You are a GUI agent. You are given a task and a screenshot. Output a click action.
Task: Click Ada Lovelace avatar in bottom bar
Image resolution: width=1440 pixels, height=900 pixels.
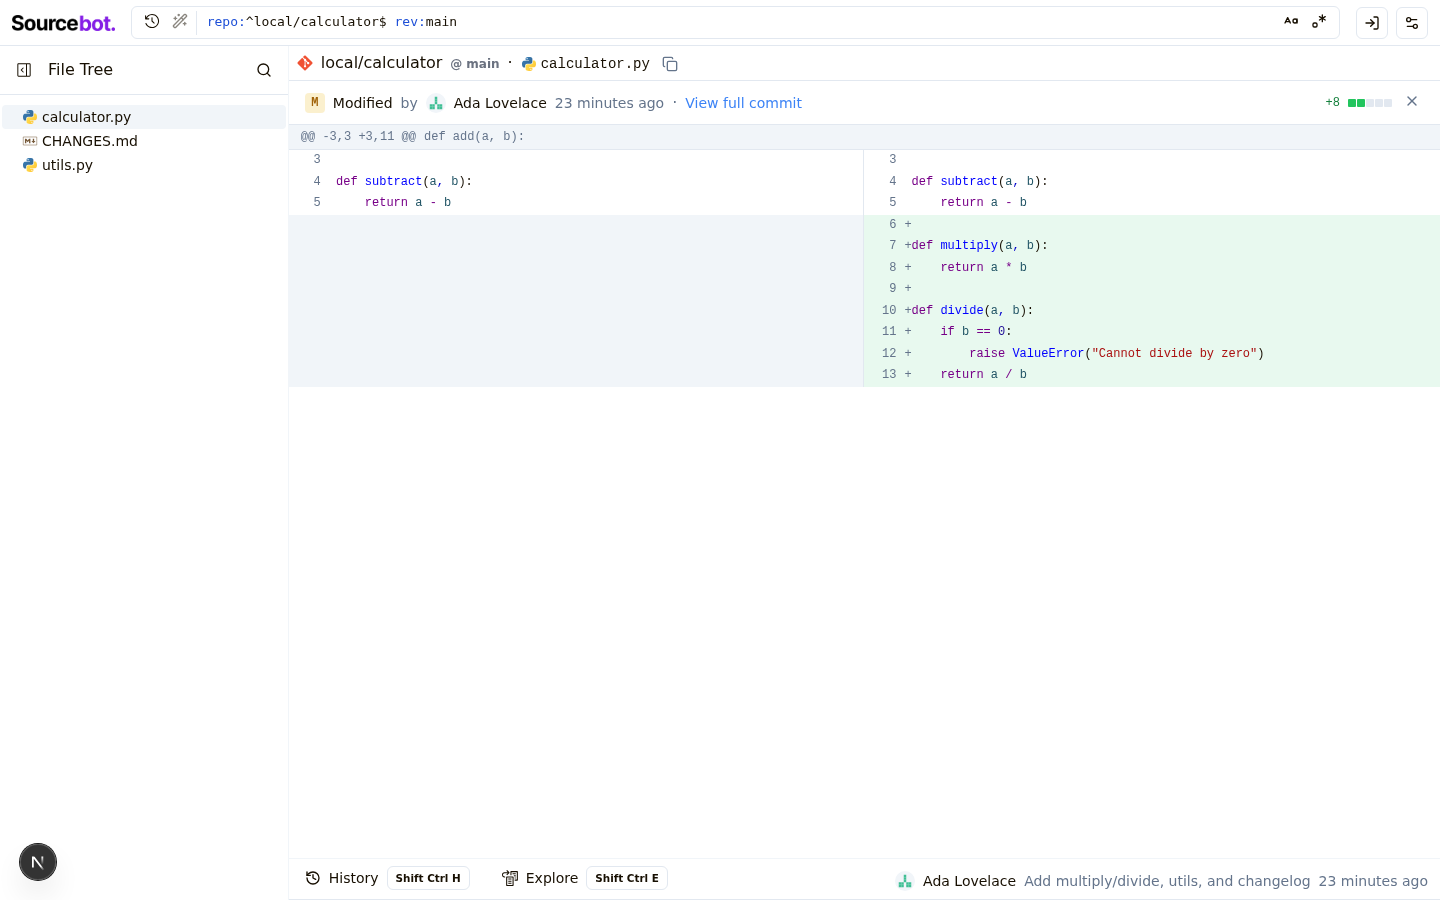tap(905, 881)
